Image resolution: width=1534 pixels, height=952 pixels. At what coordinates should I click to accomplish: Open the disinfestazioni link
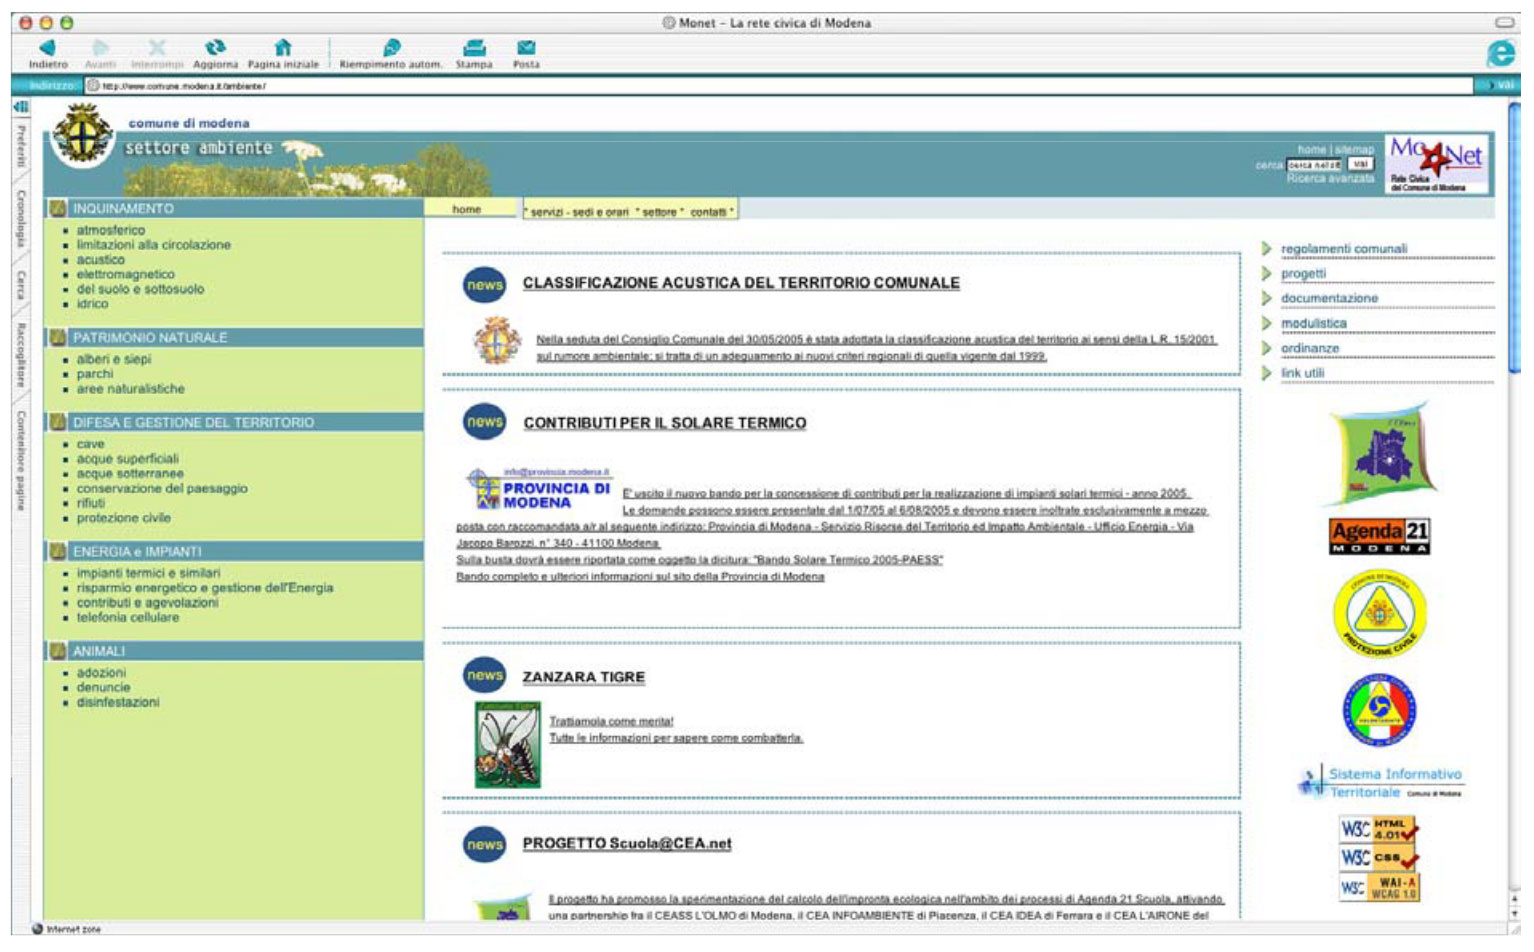point(118,703)
